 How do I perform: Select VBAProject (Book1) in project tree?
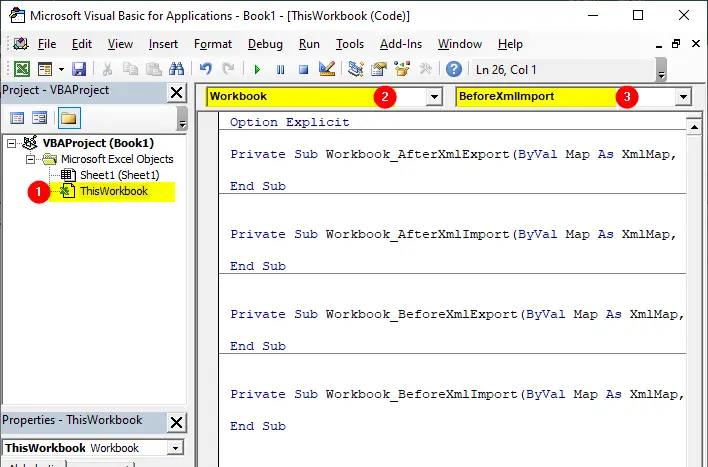[98, 143]
